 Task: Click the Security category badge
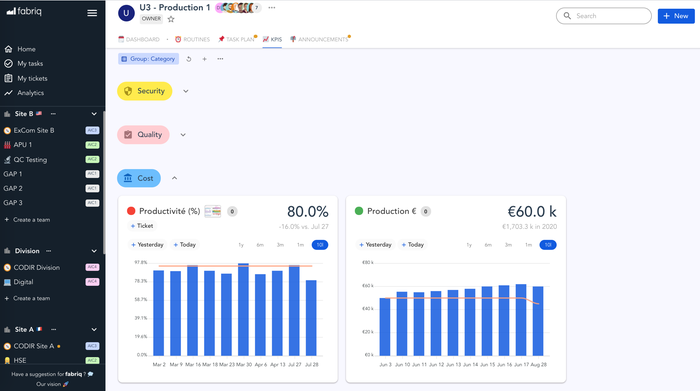pos(145,91)
